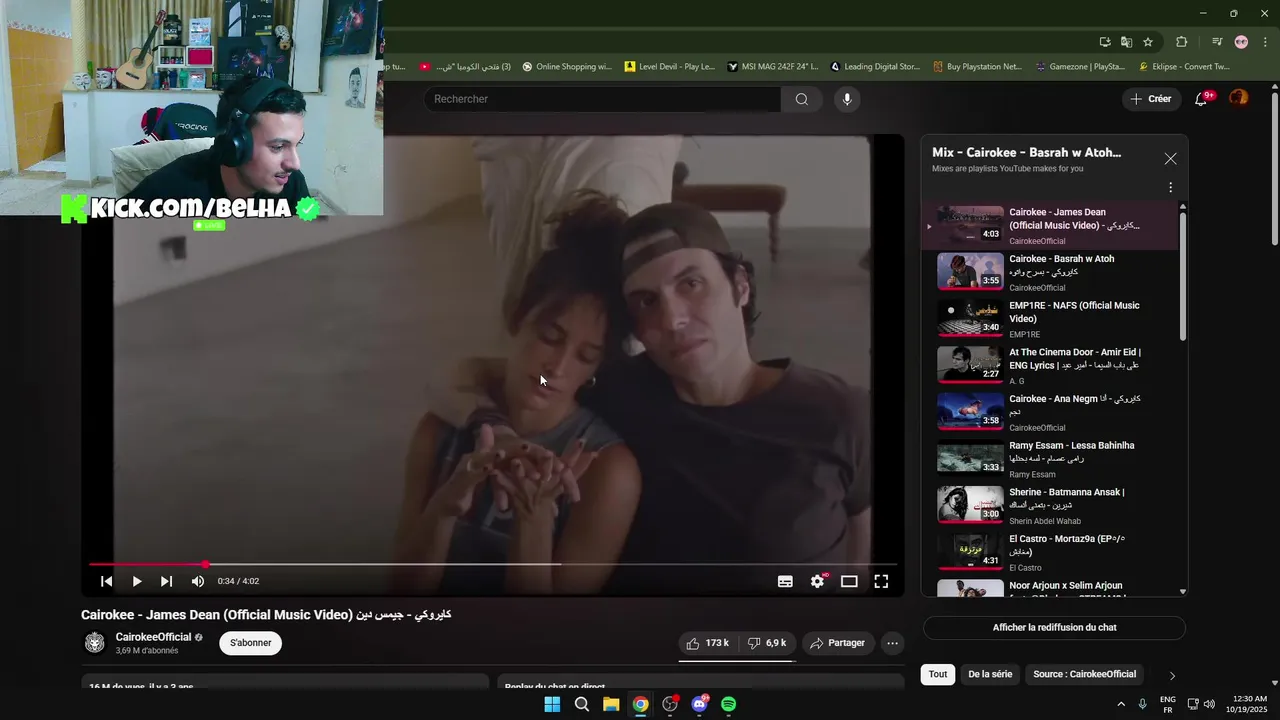
Task: Play EMP1RE - NAFS from the mix
Action: point(1051,319)
